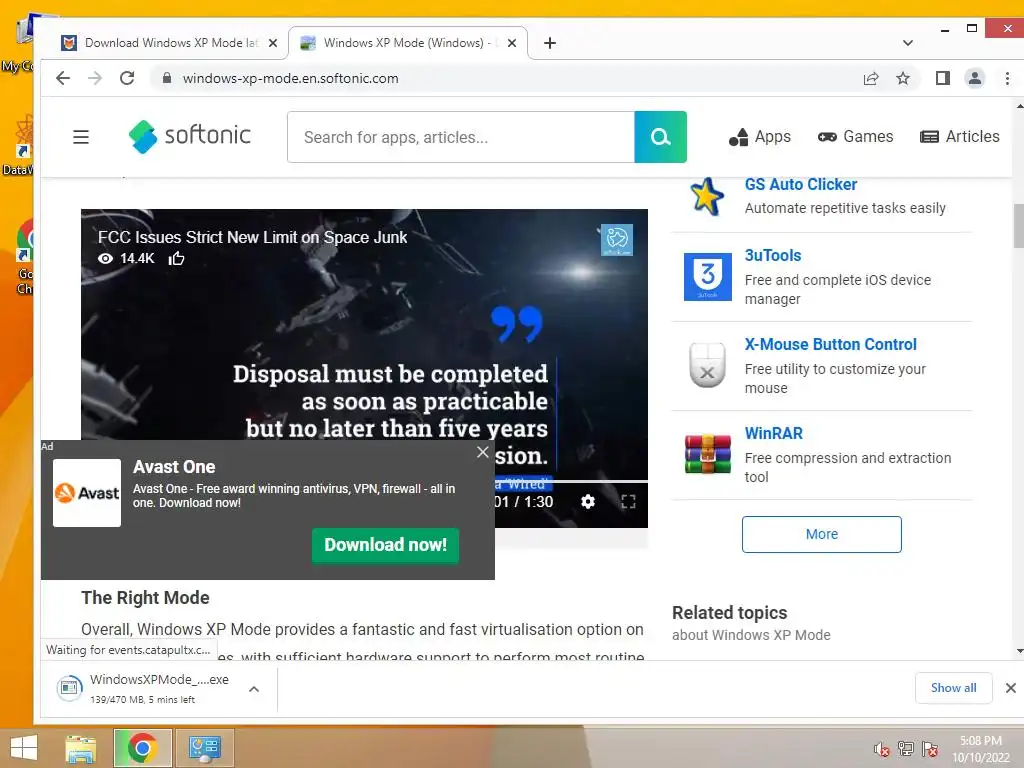Screen dimensions: 1024x768
Task: Click 'Automate repetitive tasks easily' description
Action: click(844, 208)
